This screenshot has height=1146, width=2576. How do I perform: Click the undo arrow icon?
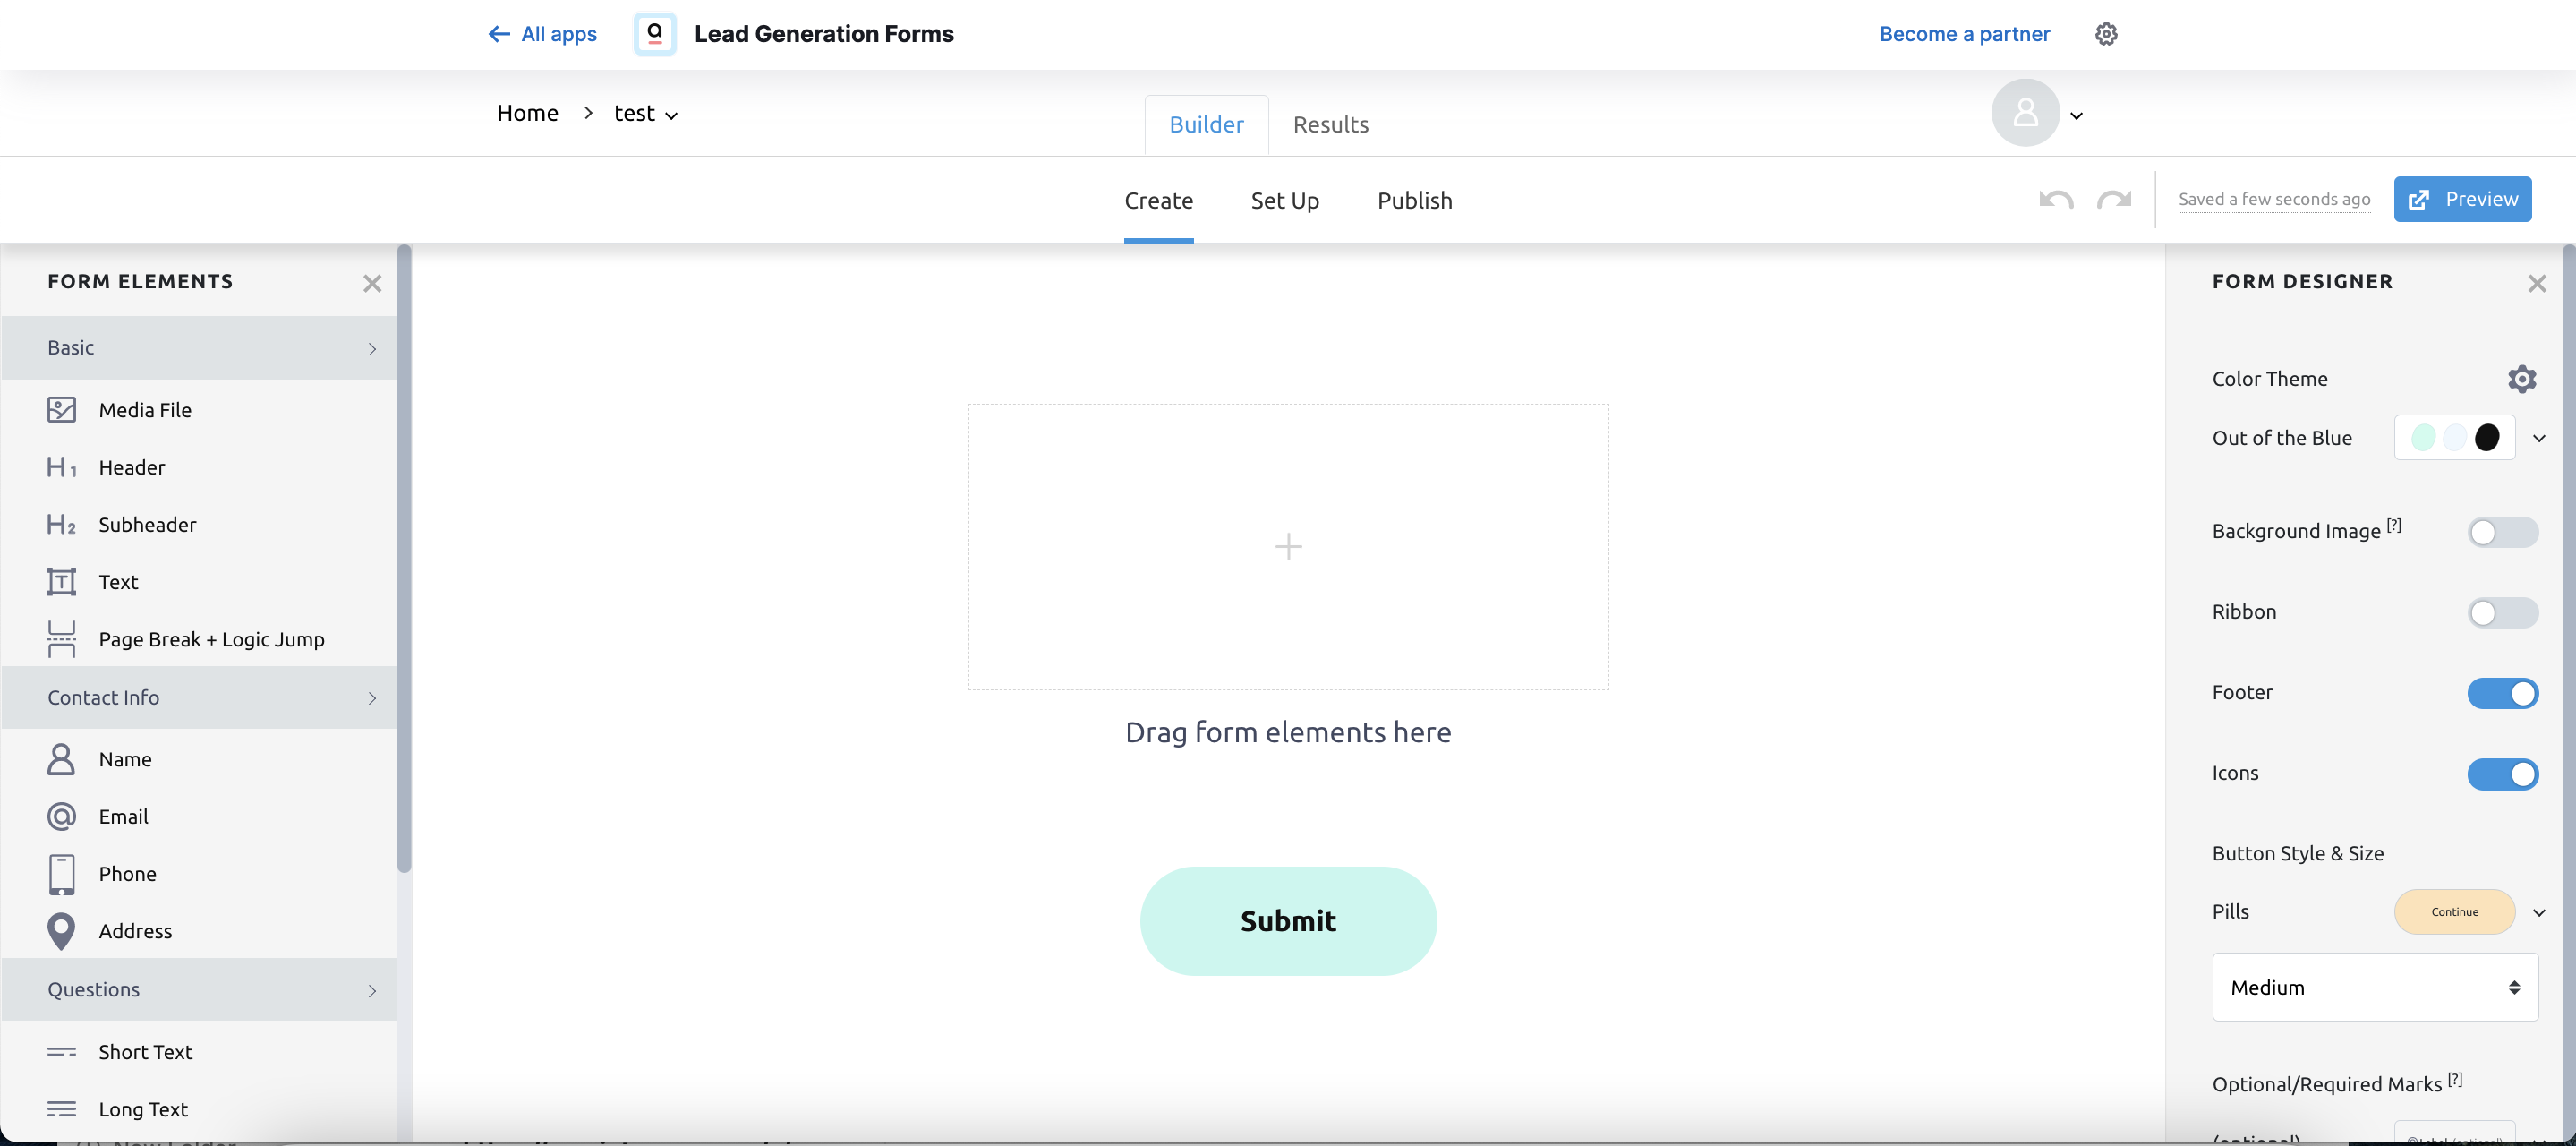[2055, 200]
